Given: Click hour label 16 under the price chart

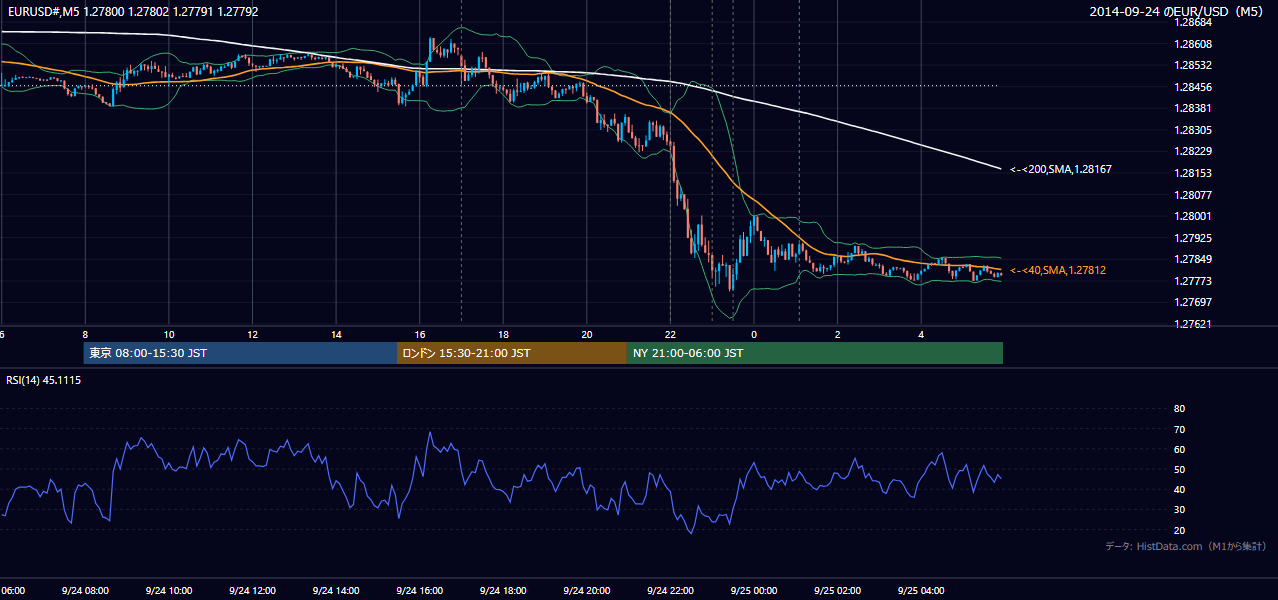Looking at the screenshot, I should tap(420, 334).
